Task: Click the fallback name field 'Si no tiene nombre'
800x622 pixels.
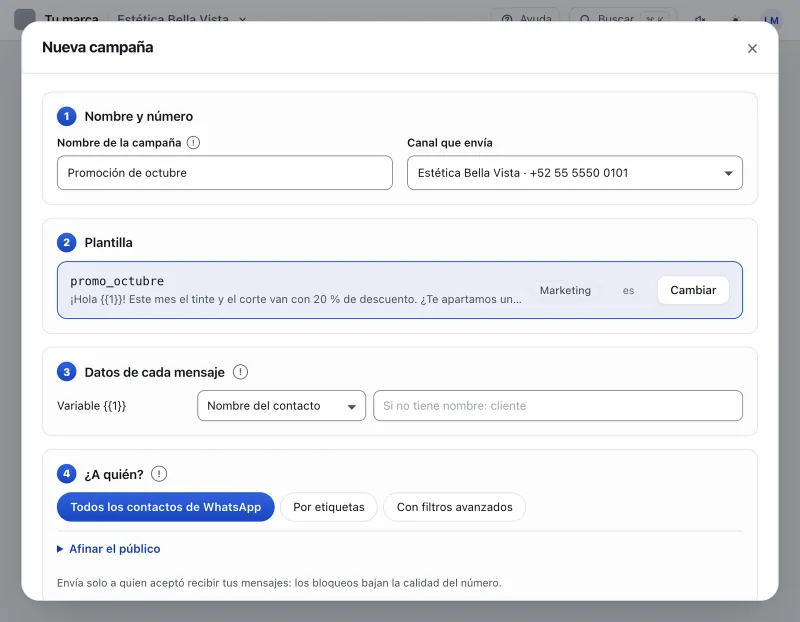Action: (558, 406)
